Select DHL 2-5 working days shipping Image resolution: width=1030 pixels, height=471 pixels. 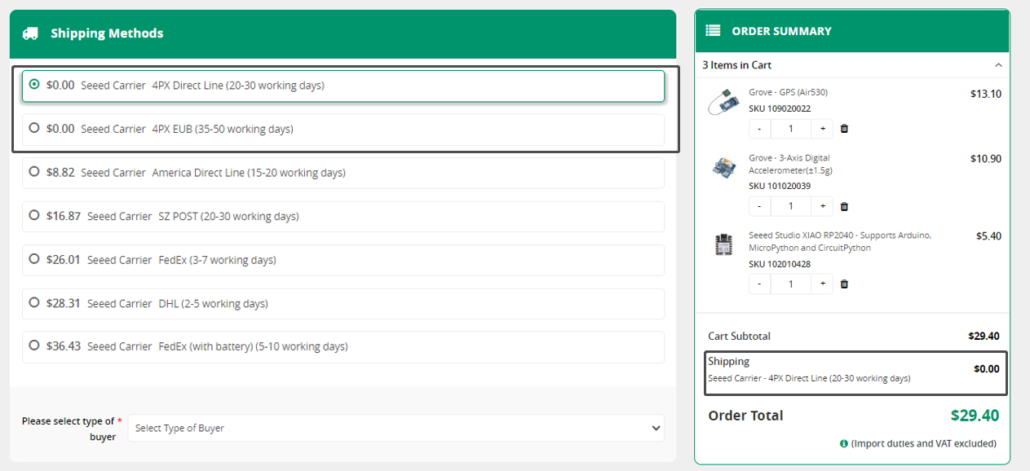coord(35,303)
